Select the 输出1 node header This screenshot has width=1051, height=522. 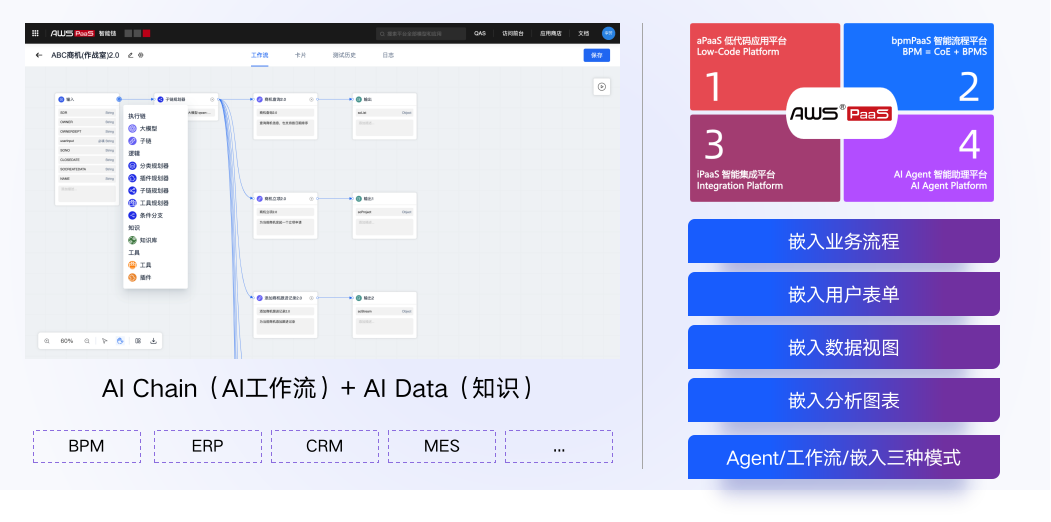click(385, 199)
